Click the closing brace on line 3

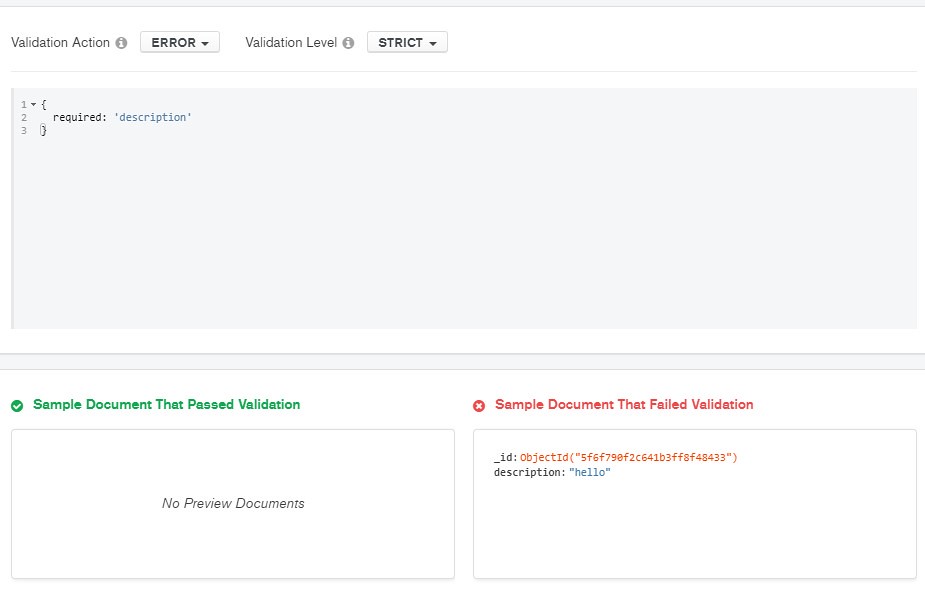43,130
